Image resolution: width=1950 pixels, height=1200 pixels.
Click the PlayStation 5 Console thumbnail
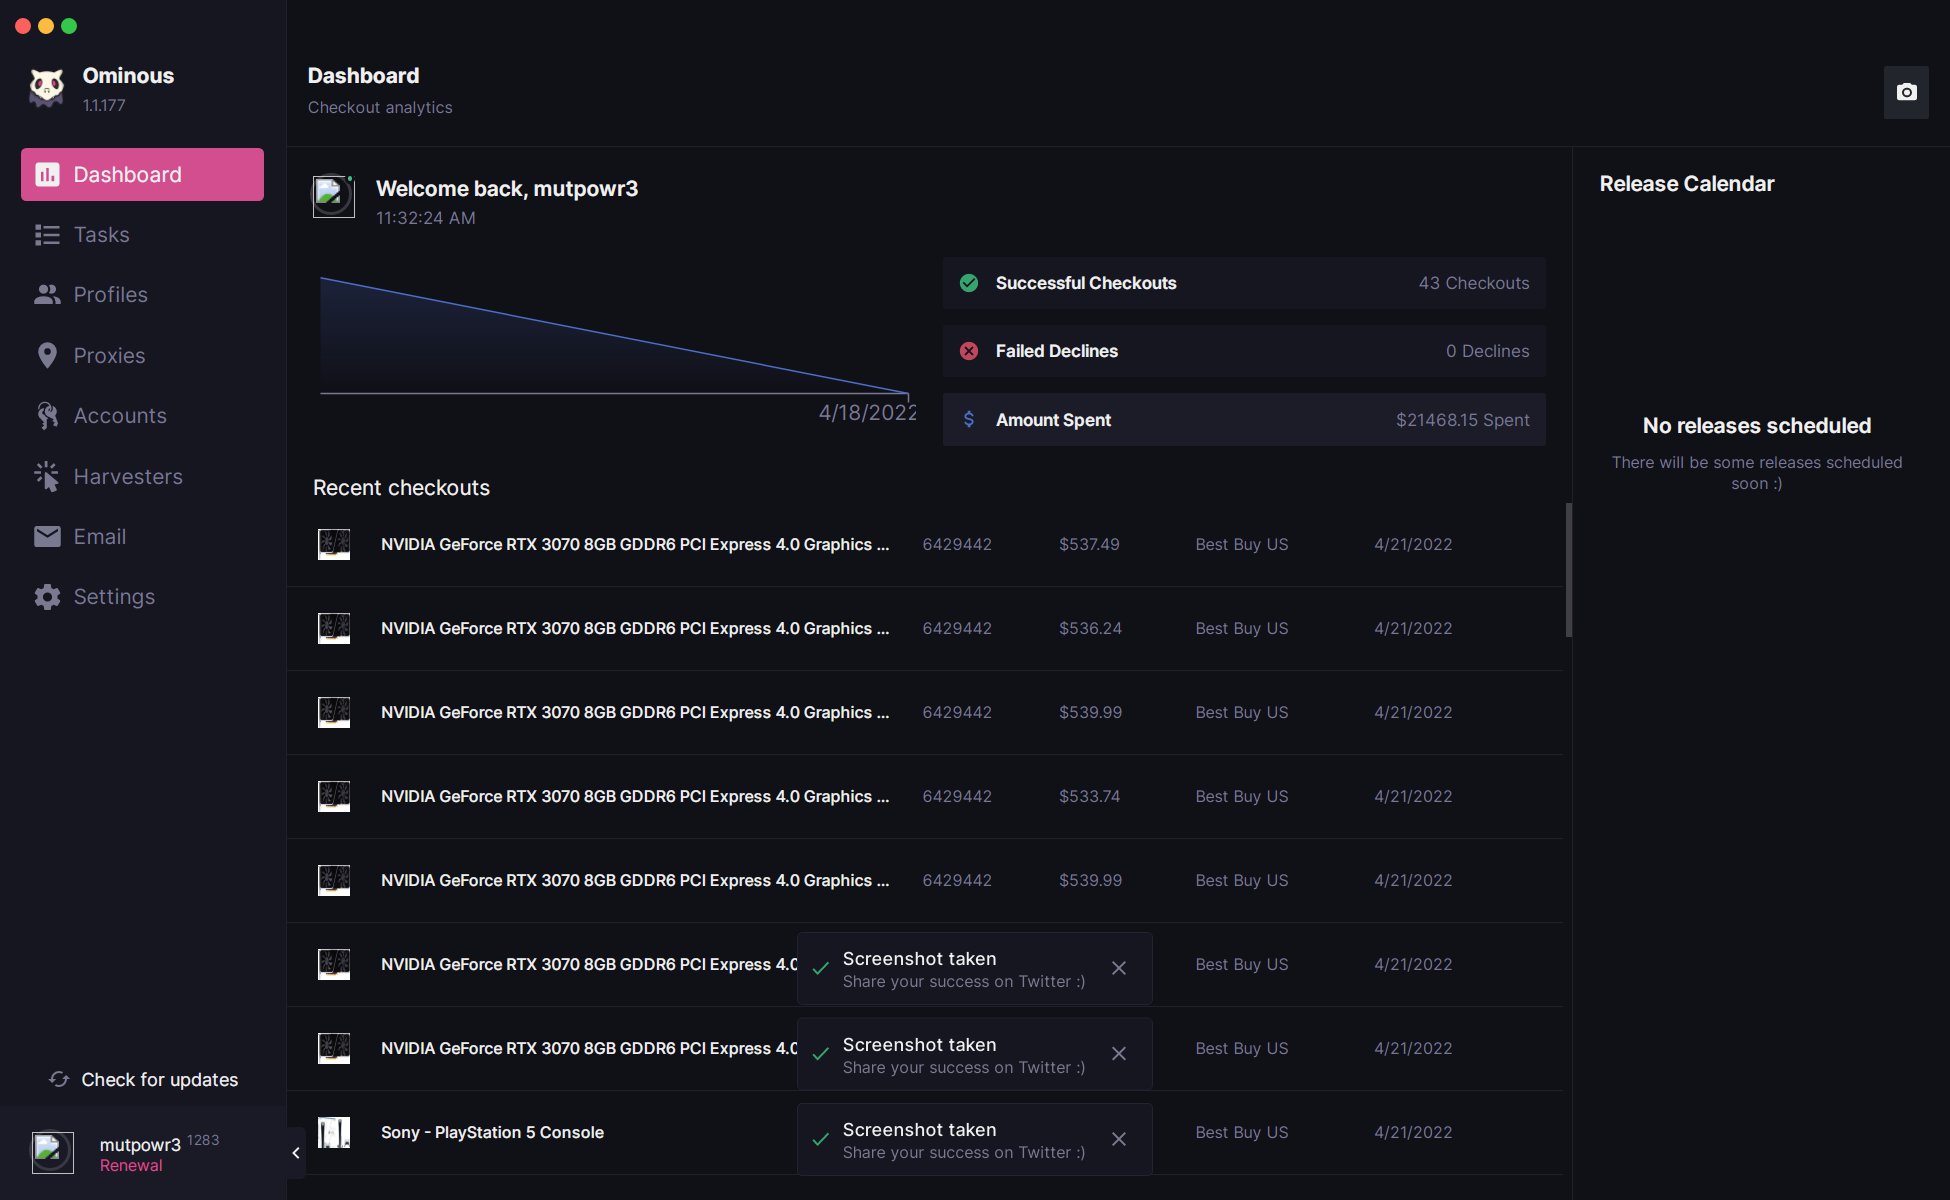(334, 1132)
